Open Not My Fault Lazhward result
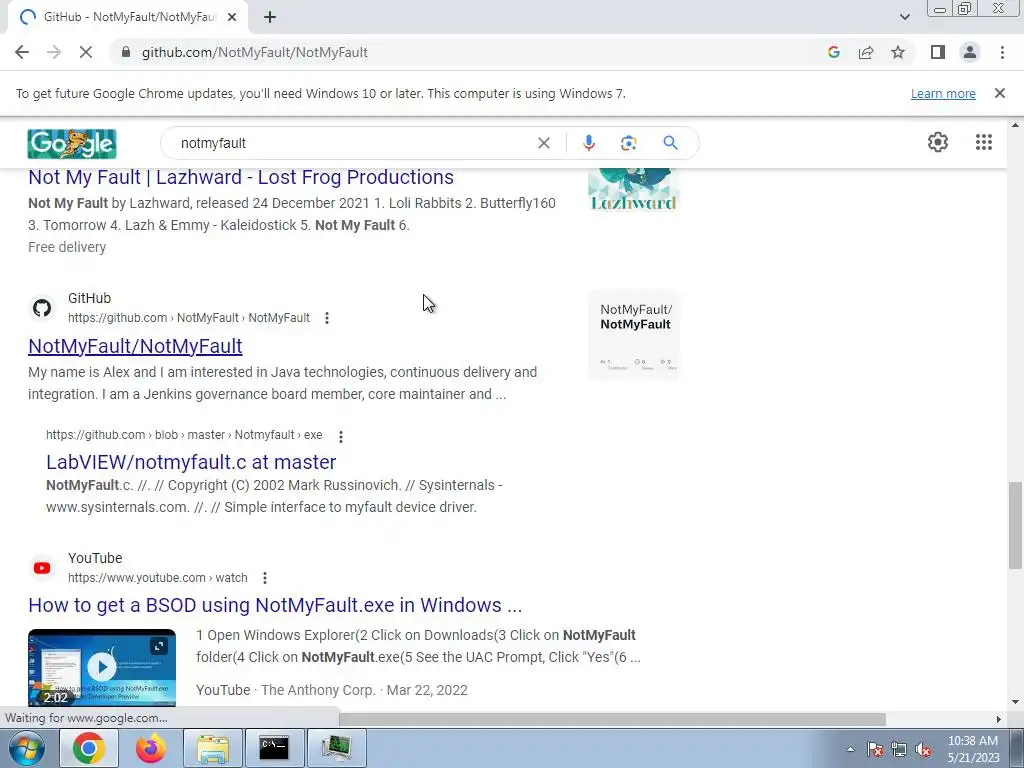The width and height of the screenshot is (1024, 768). 241,177
